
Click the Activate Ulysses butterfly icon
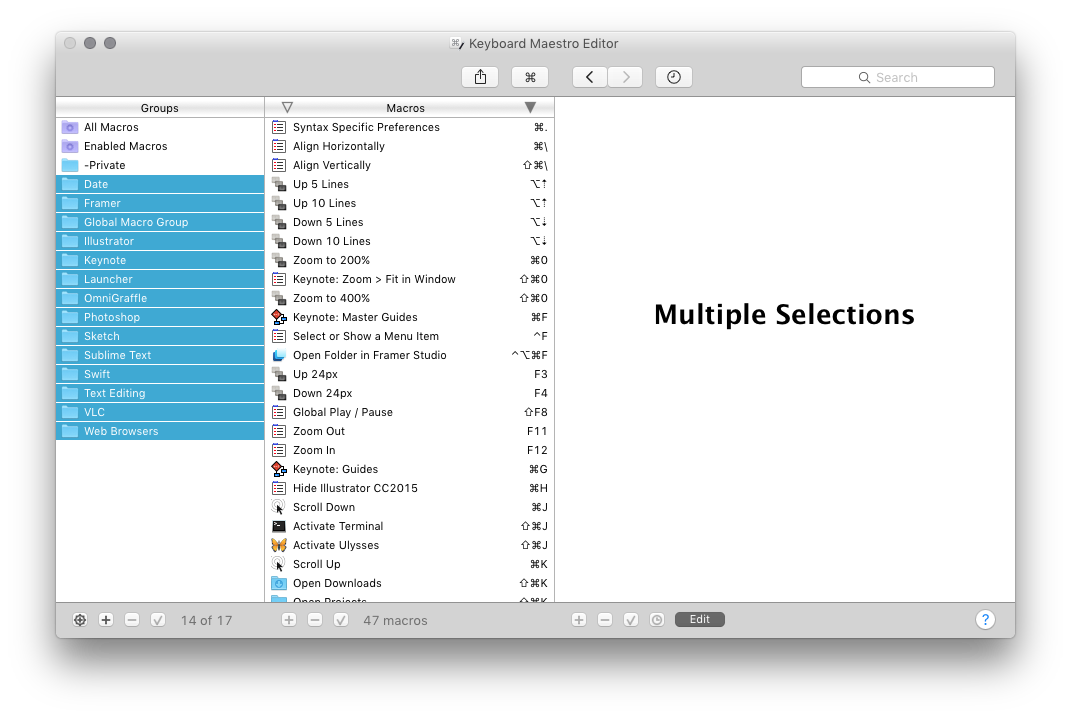(279, 545)
